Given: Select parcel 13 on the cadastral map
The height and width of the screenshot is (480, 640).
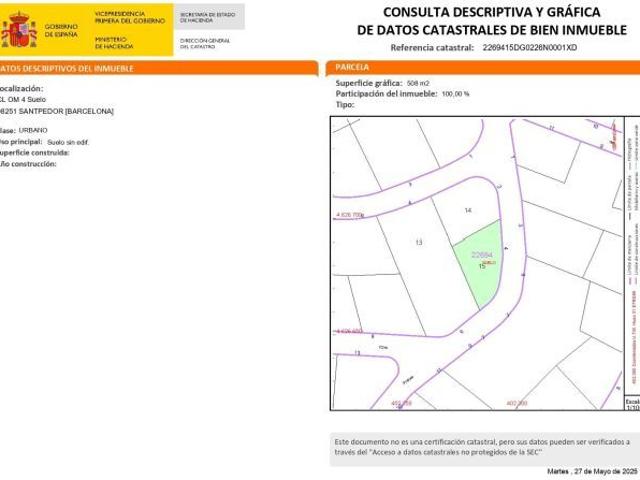Looking at the screenshot, I should [x=418, y=243].
